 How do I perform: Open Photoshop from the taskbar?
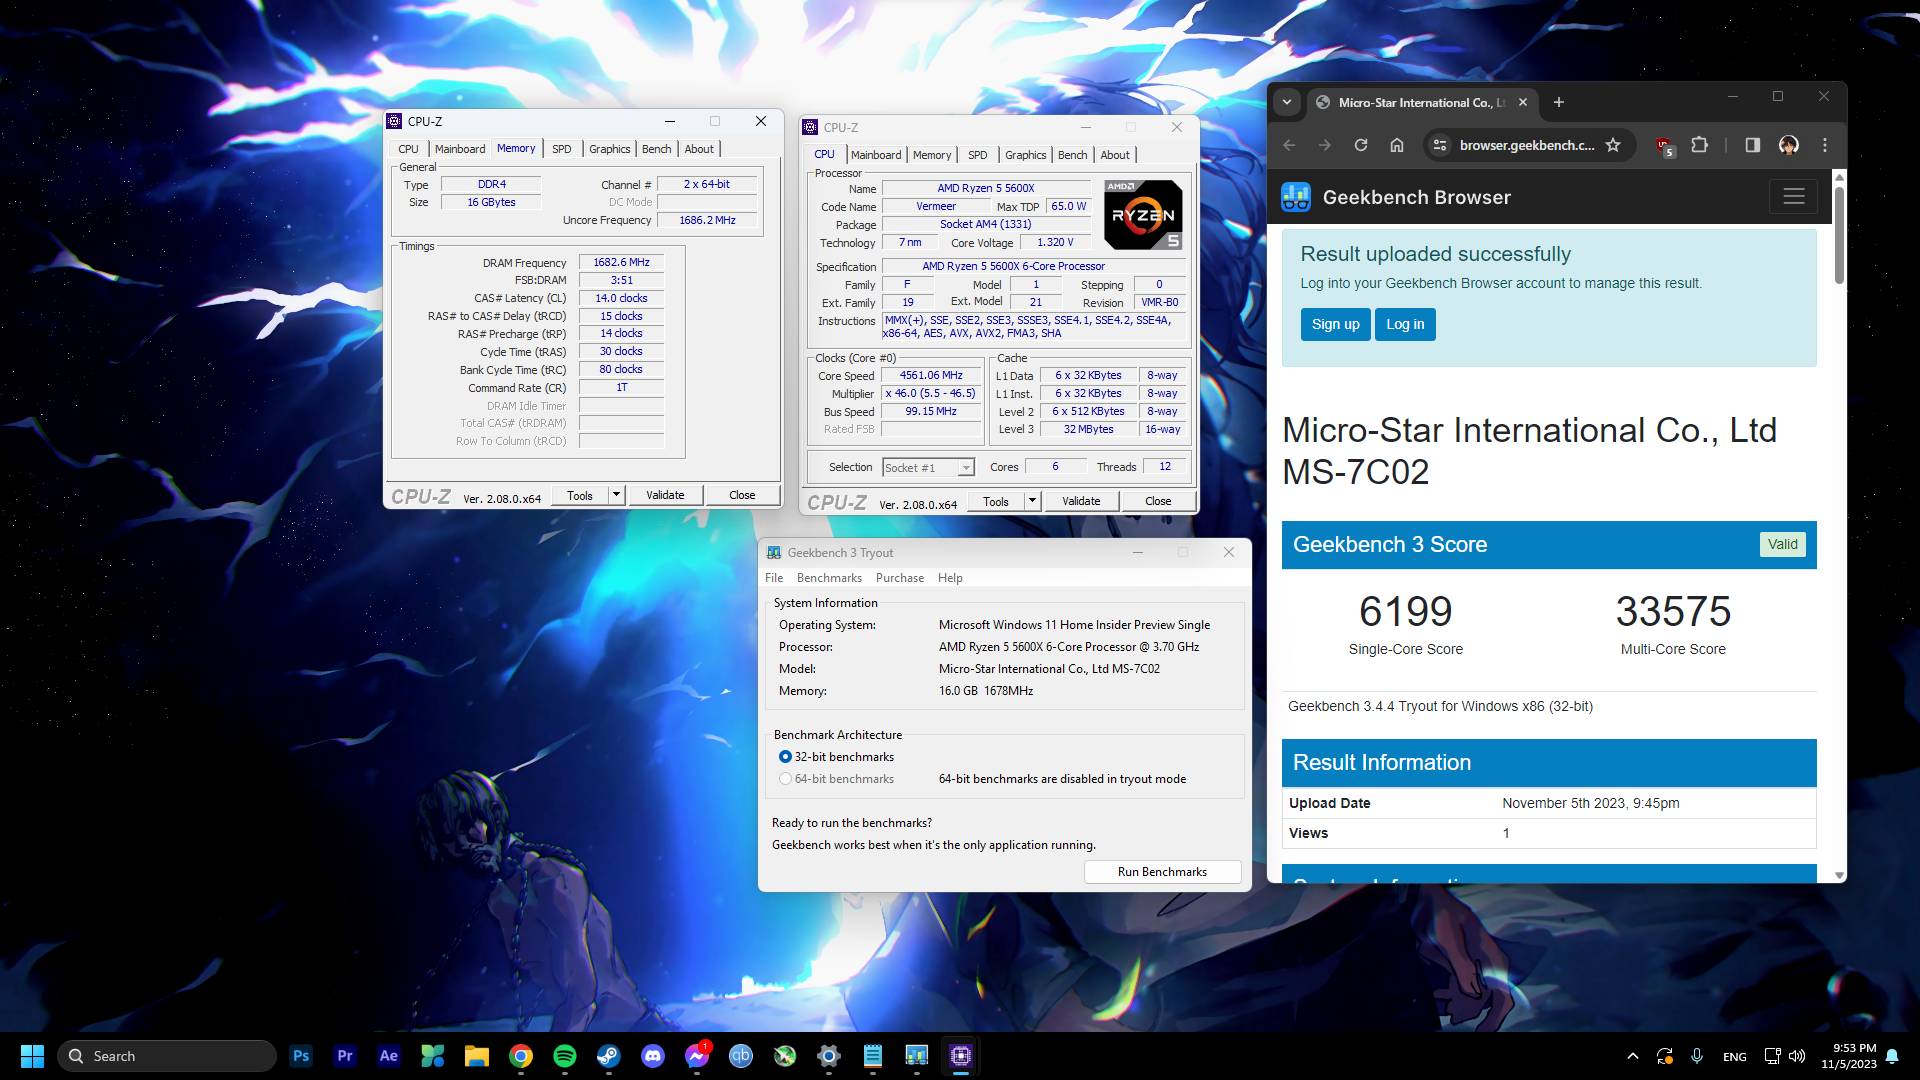301,1056
